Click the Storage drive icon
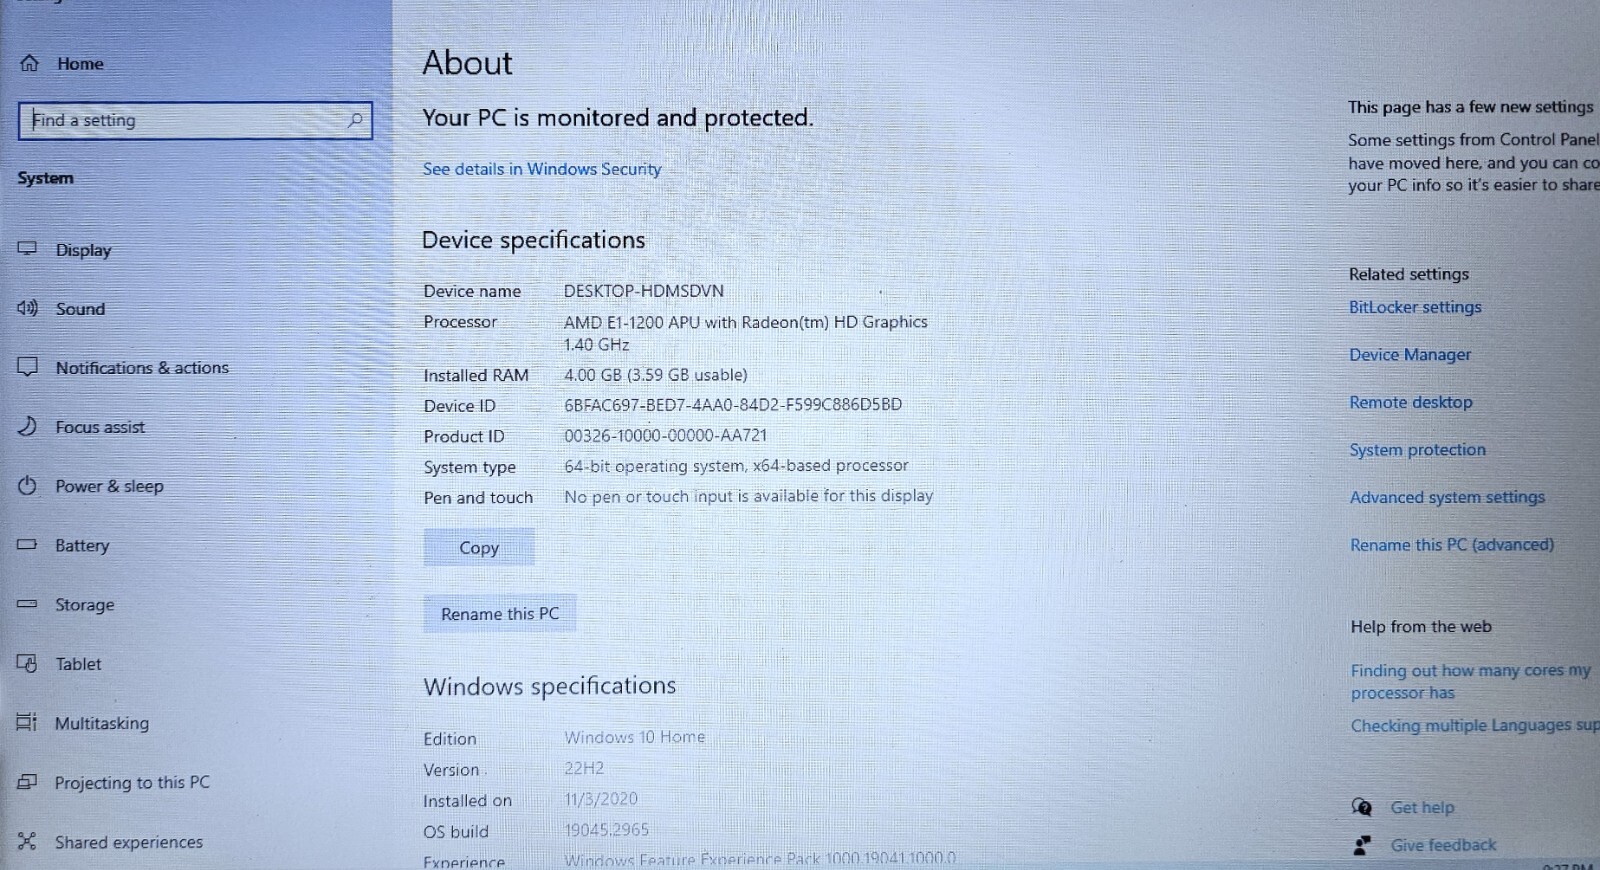1600x870 pixels. click(27, 604)
